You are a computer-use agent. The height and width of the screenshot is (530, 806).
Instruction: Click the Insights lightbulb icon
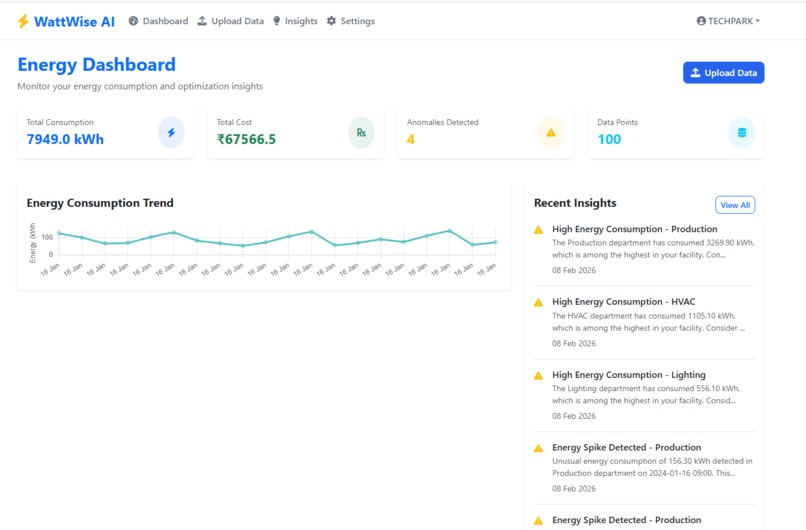[277, 21]
